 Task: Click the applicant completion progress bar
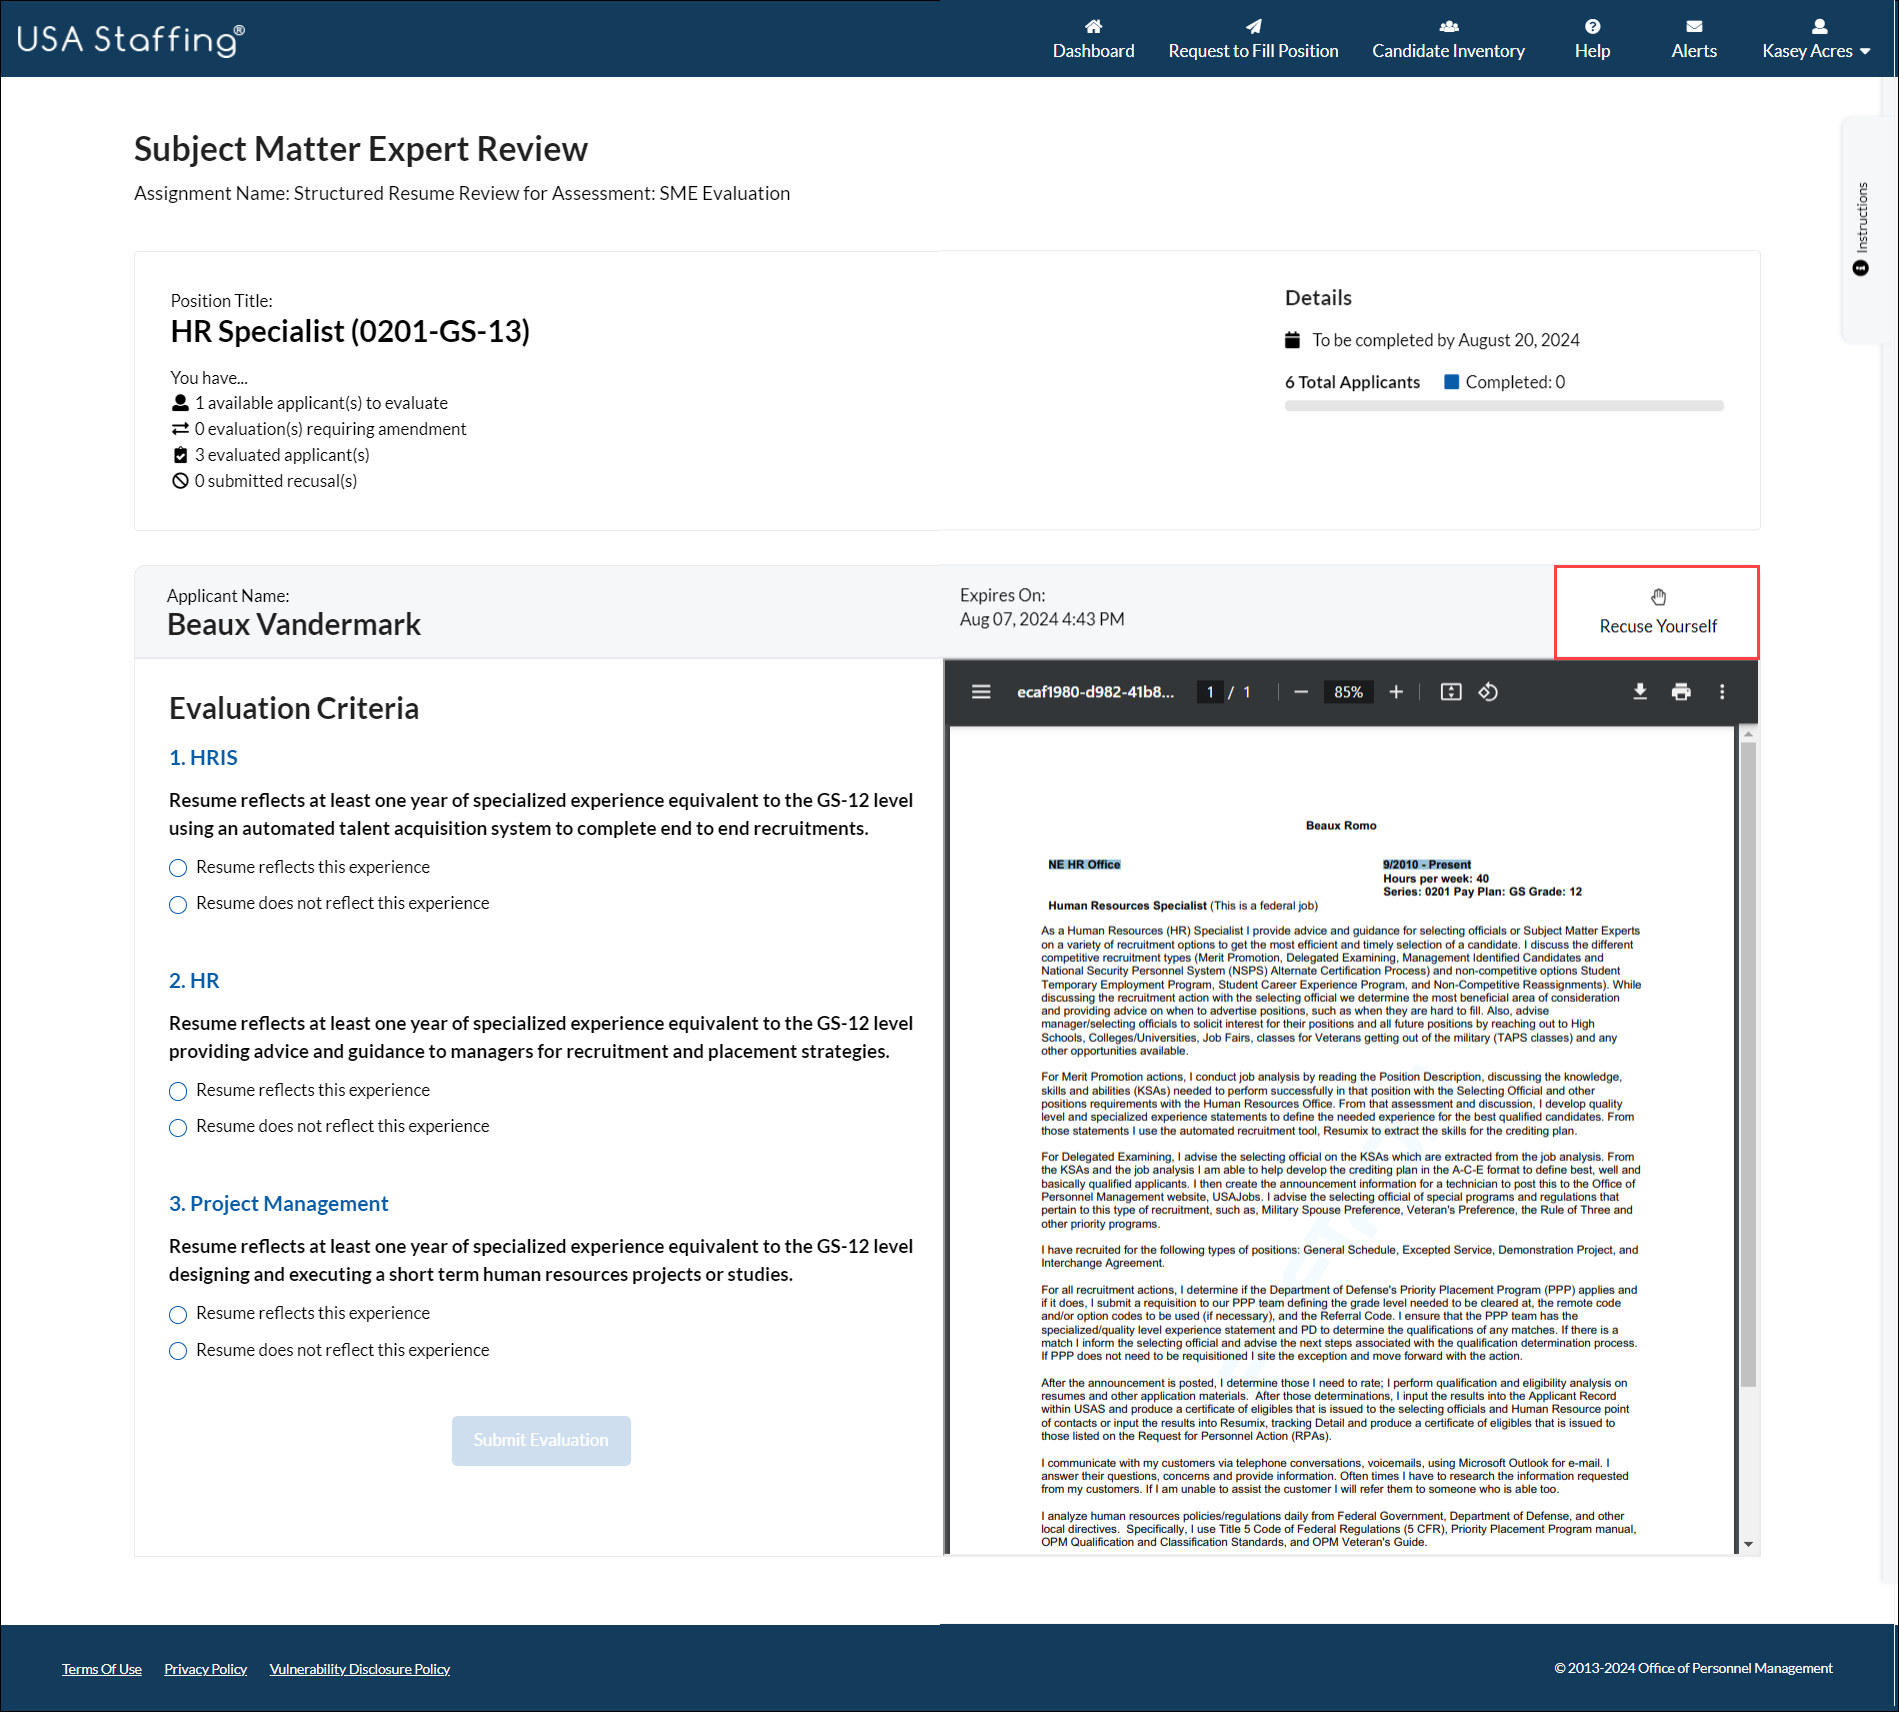[x=1504, y=405]
